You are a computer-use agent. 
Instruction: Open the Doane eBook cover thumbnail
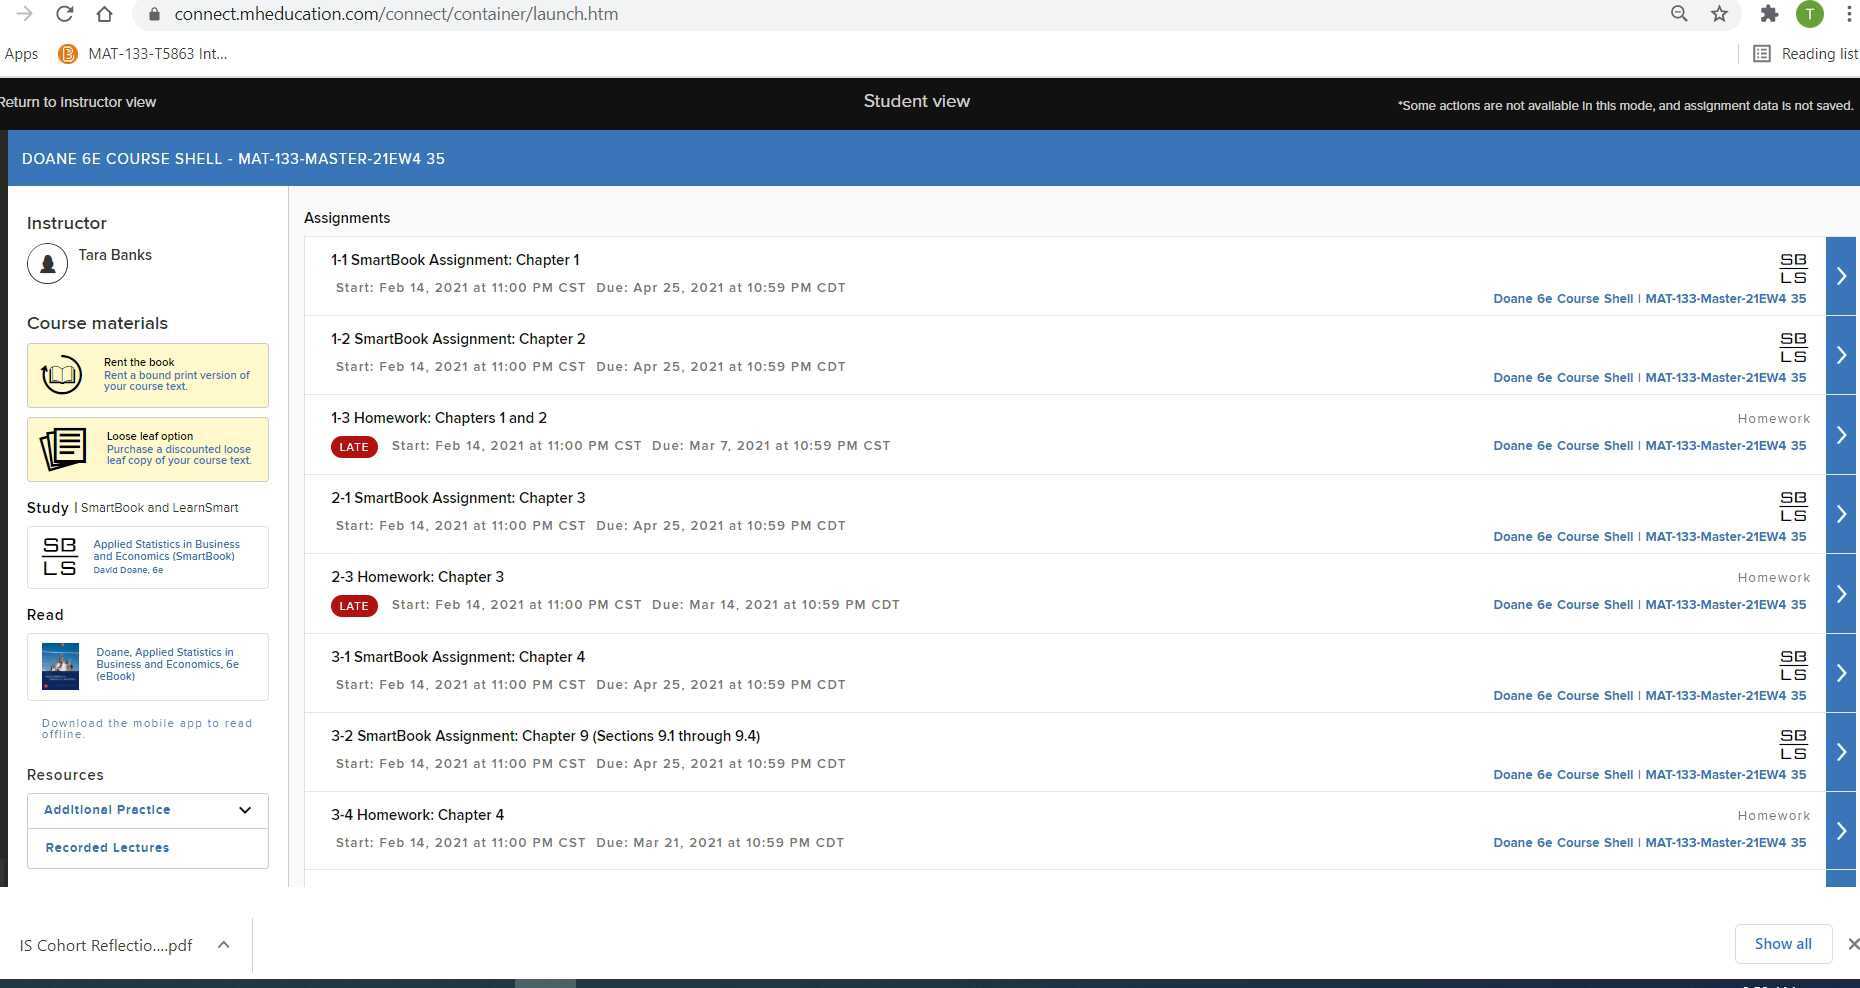(60, 666)
